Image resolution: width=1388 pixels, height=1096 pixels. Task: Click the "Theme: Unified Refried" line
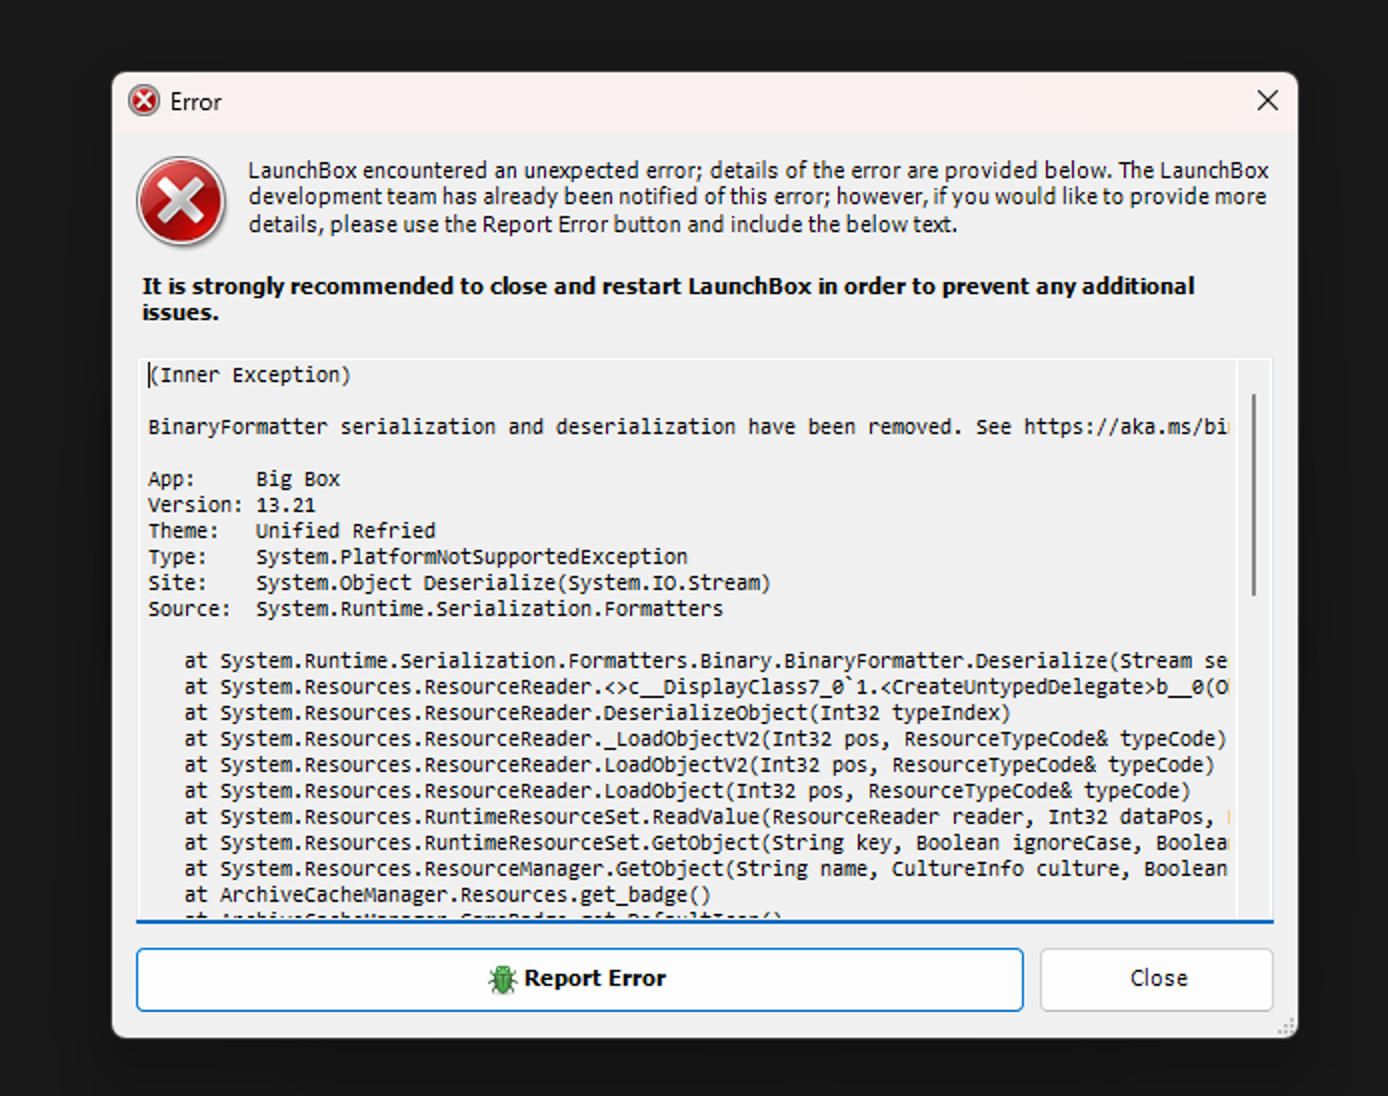(x=292, y=531)
